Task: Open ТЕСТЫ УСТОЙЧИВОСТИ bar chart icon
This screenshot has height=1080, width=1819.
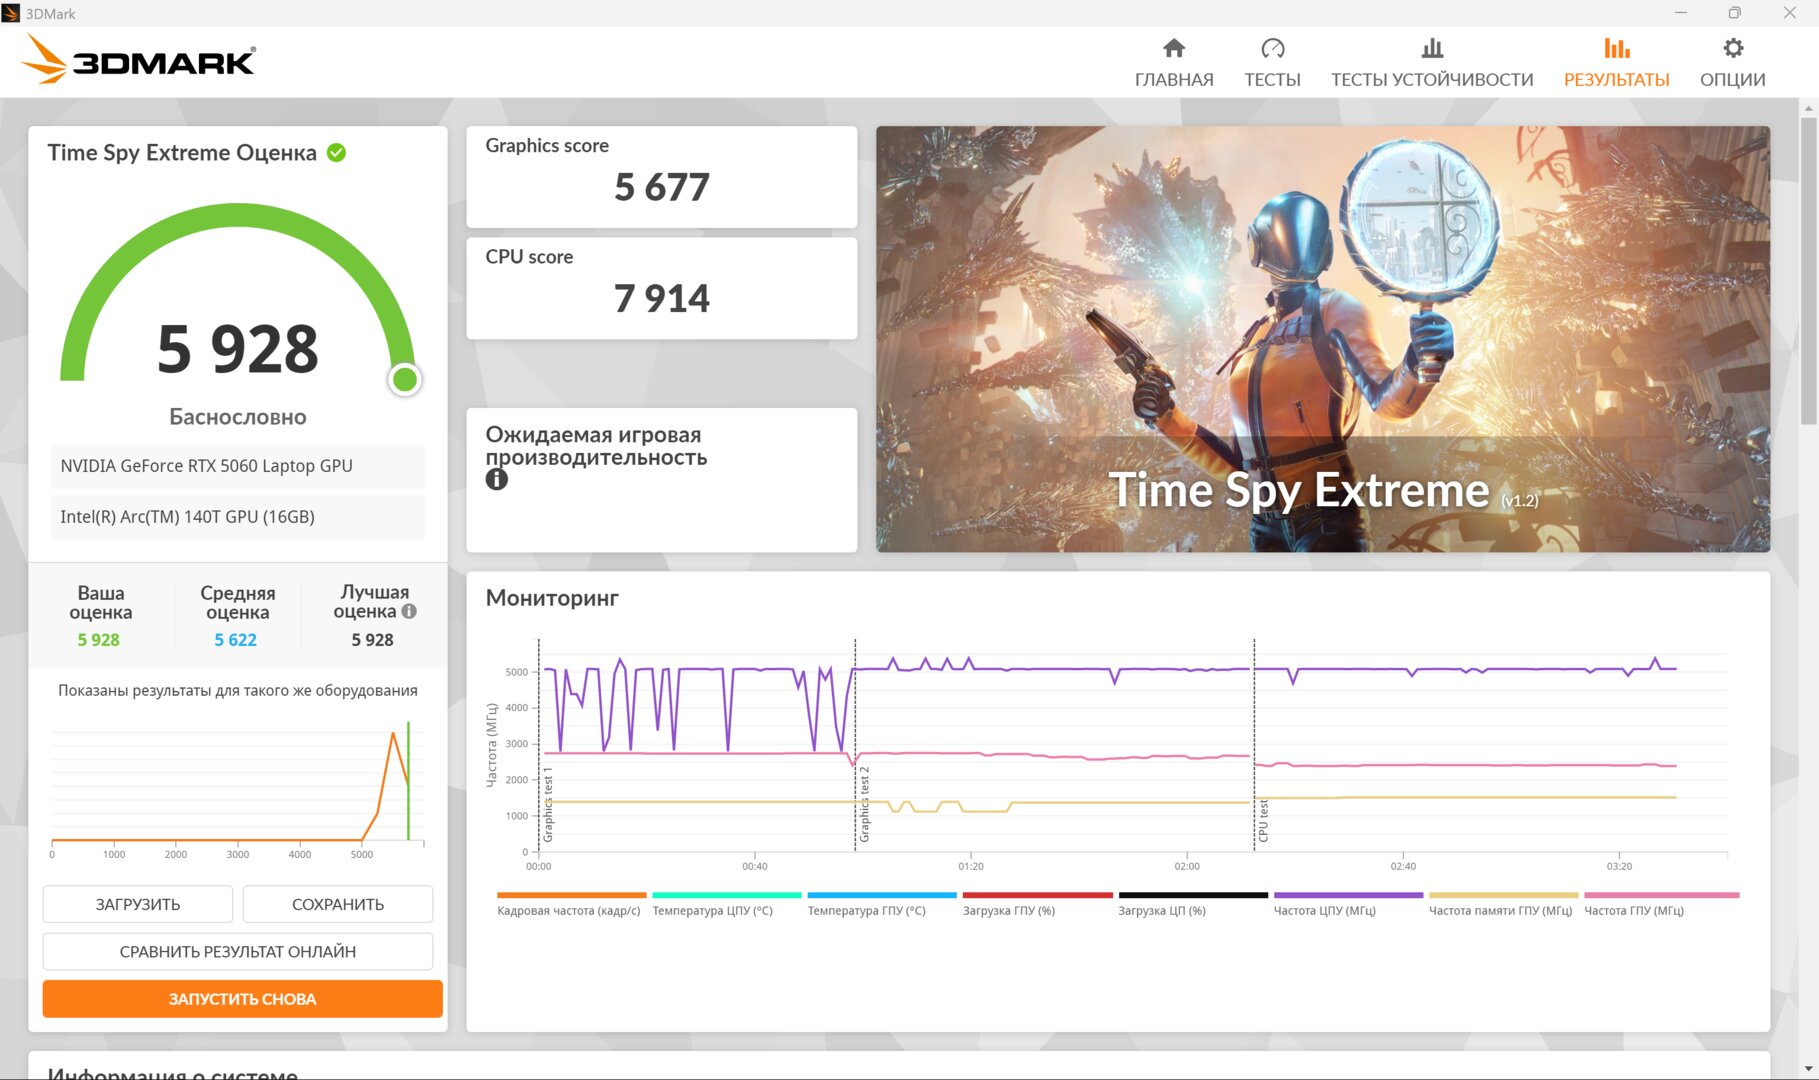Action: pyautogui.click(x=1432, y=48)
